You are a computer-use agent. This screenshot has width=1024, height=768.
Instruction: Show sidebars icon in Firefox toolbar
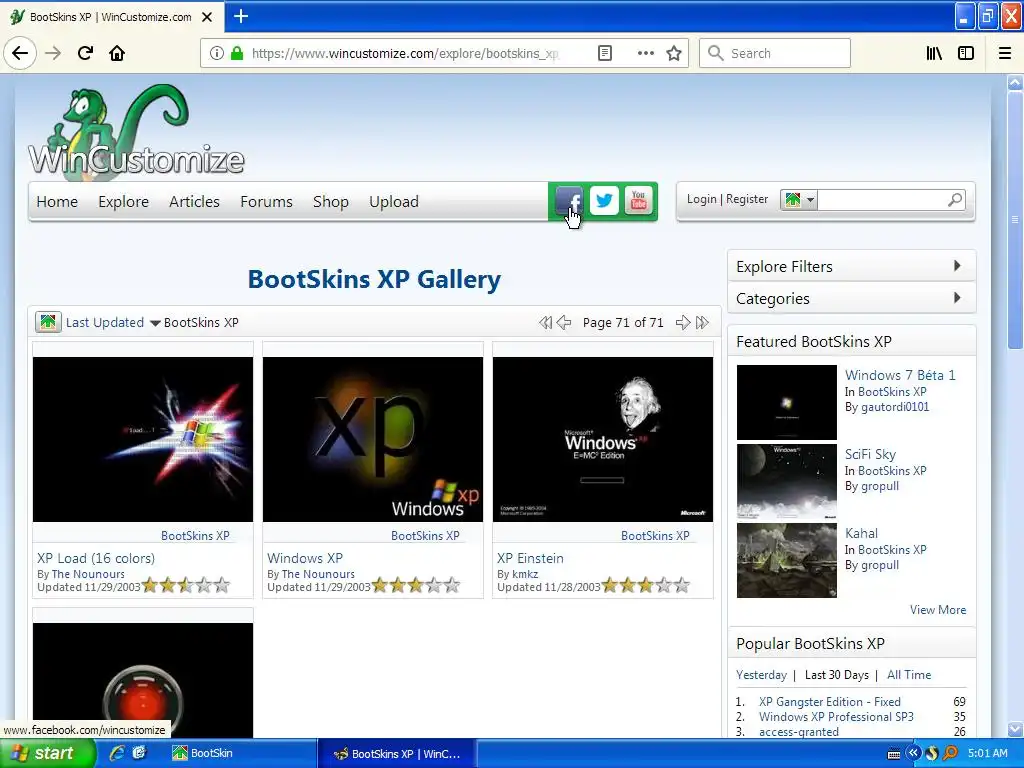(966, 54)
